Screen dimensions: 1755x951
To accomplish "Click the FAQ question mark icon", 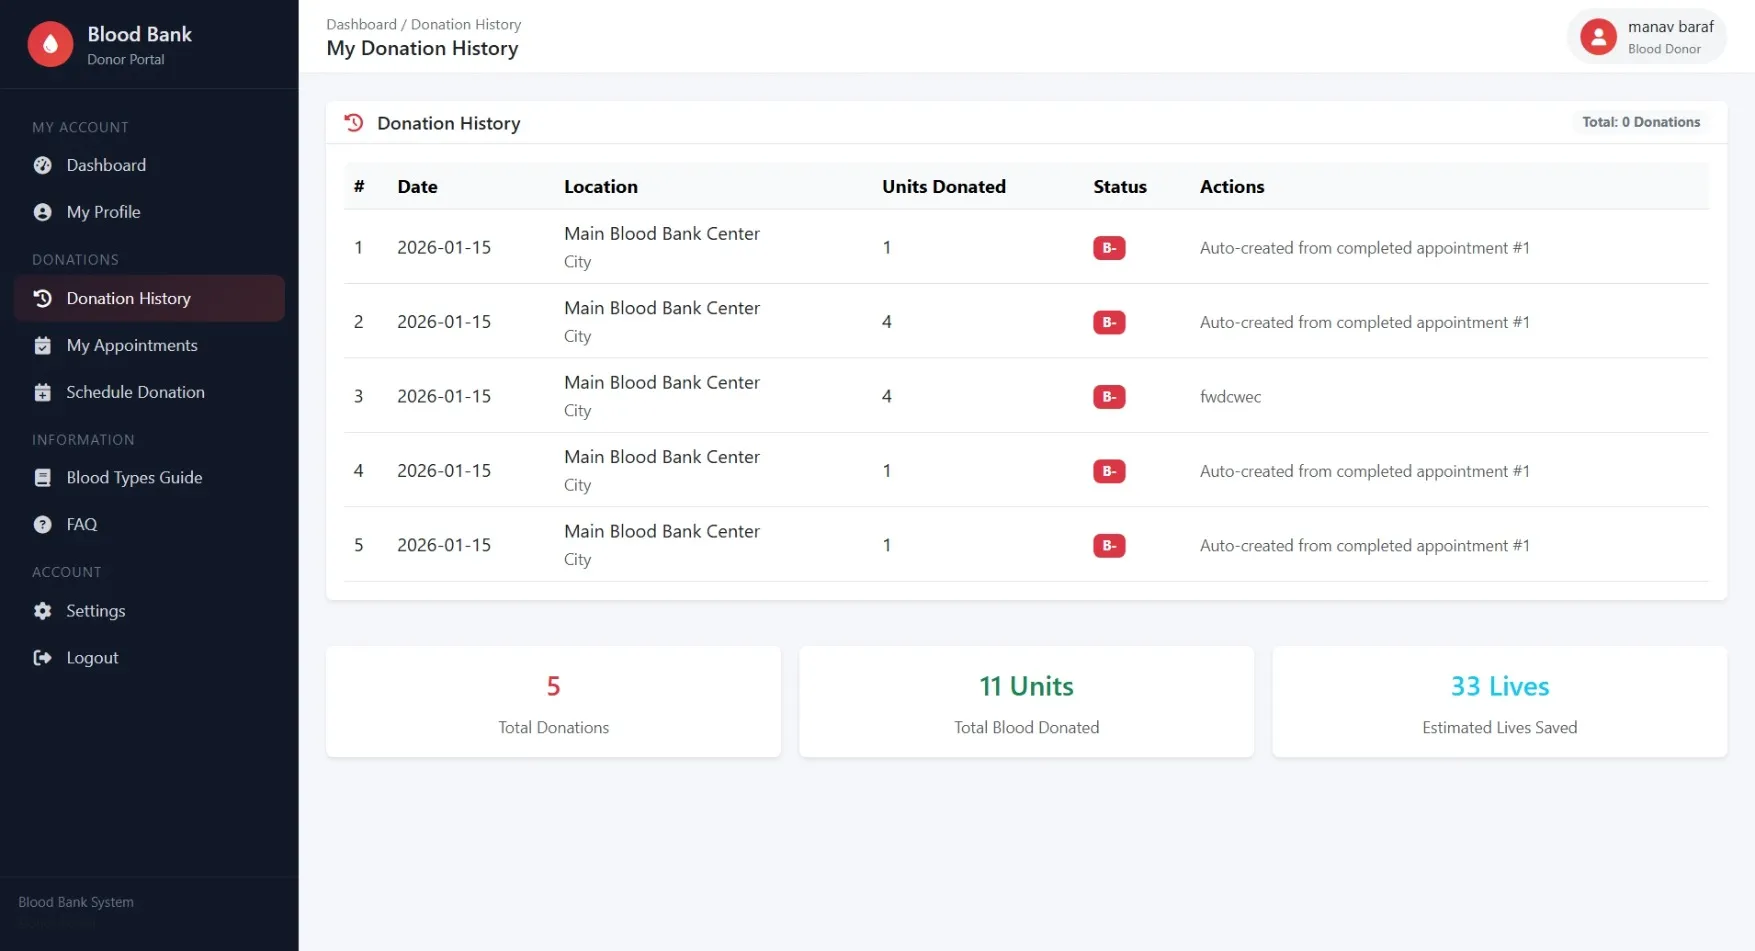I will click(43, 524).
